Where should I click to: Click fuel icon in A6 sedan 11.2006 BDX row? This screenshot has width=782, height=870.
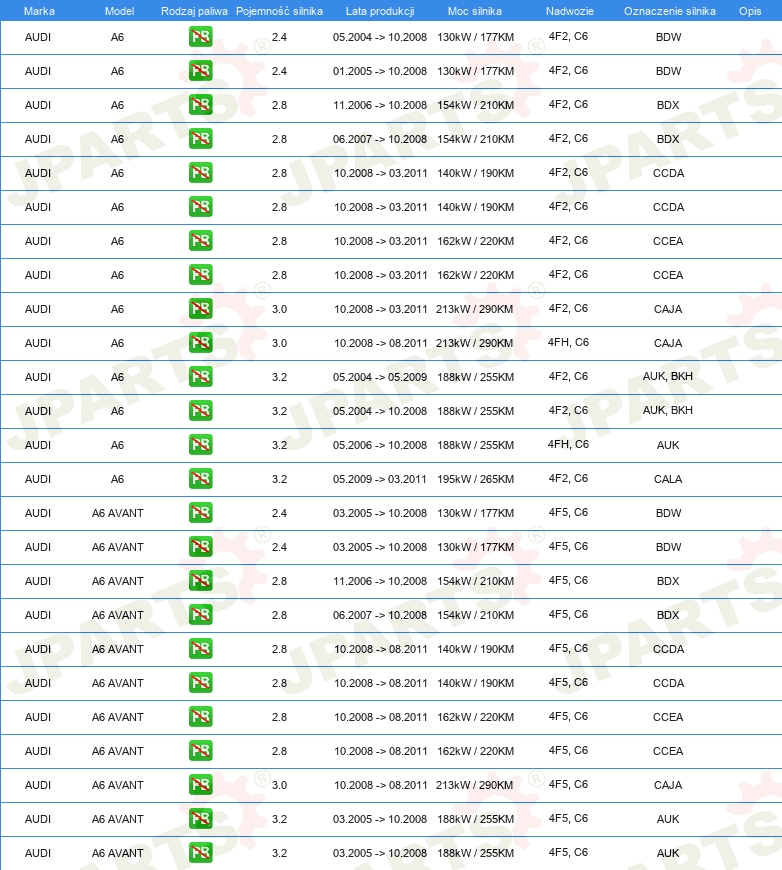pos(200,105)
